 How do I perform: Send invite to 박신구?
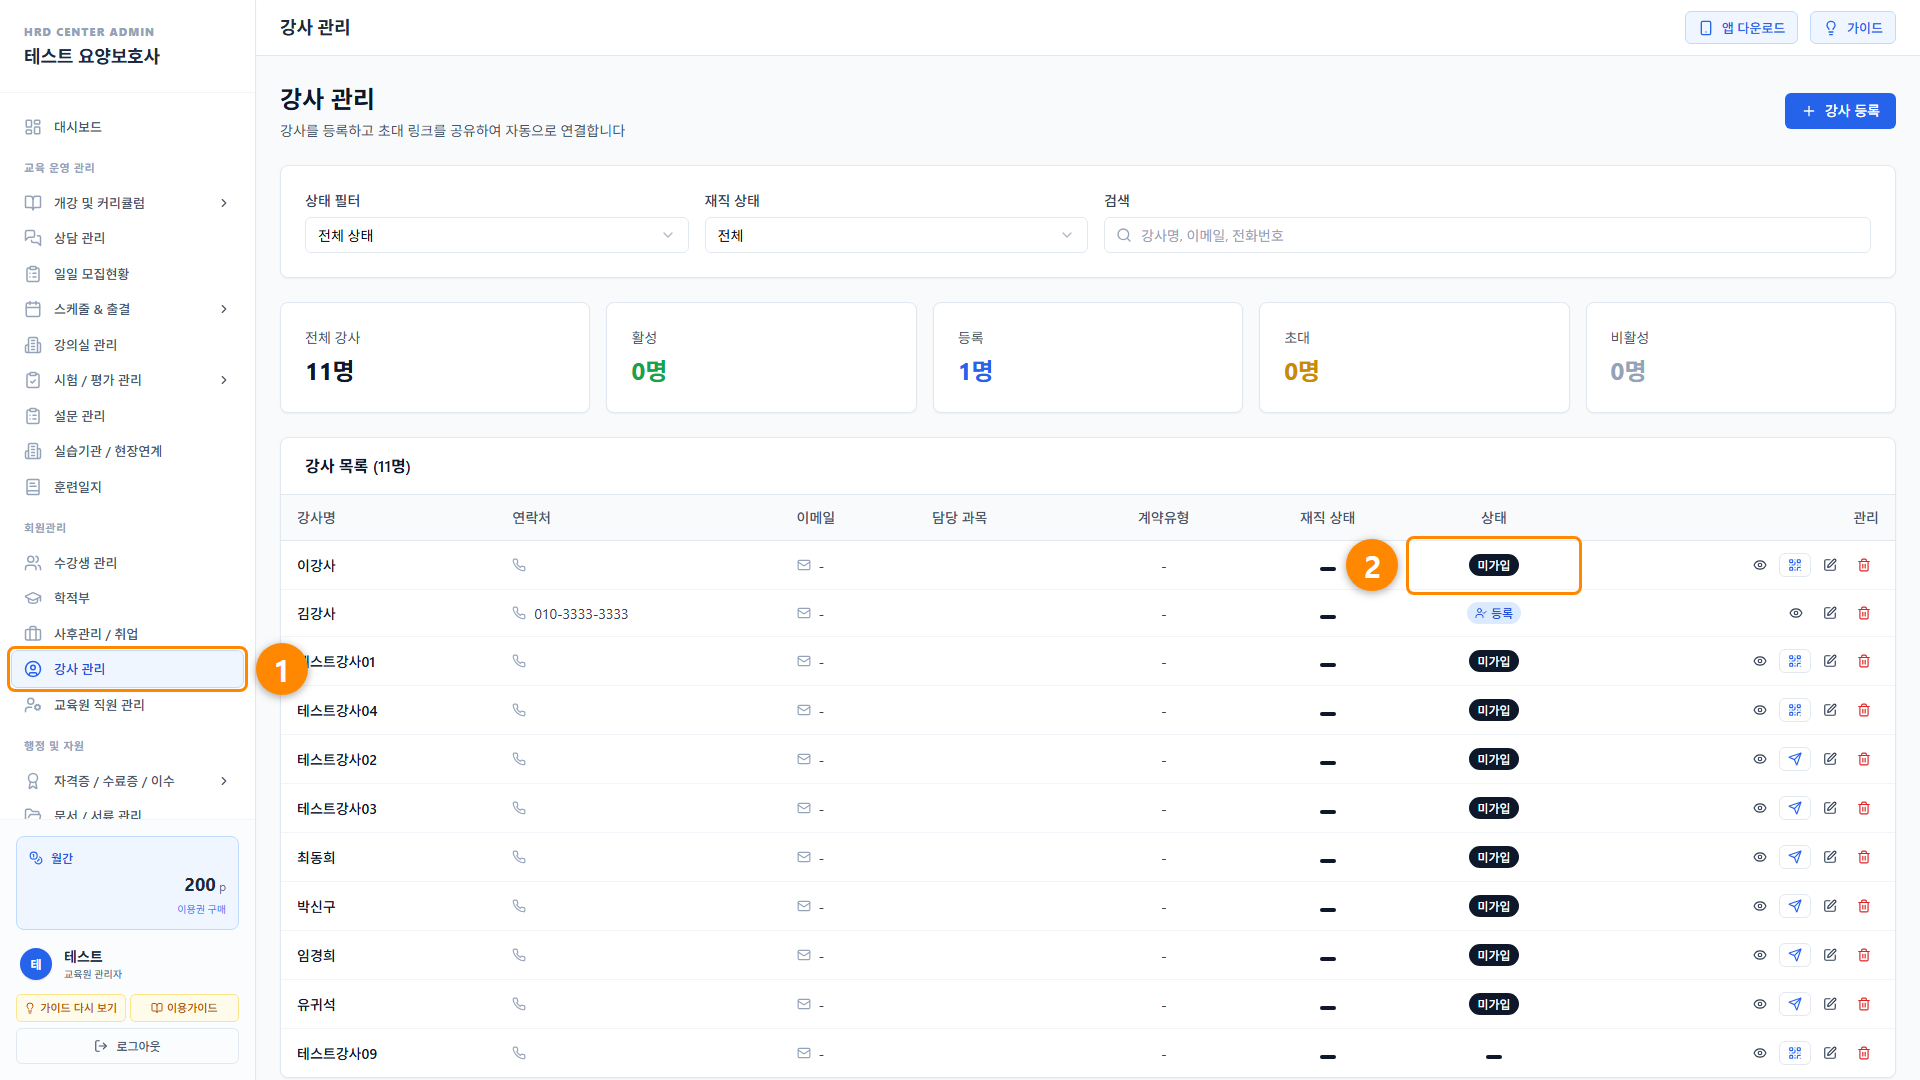coord(1795,906)
